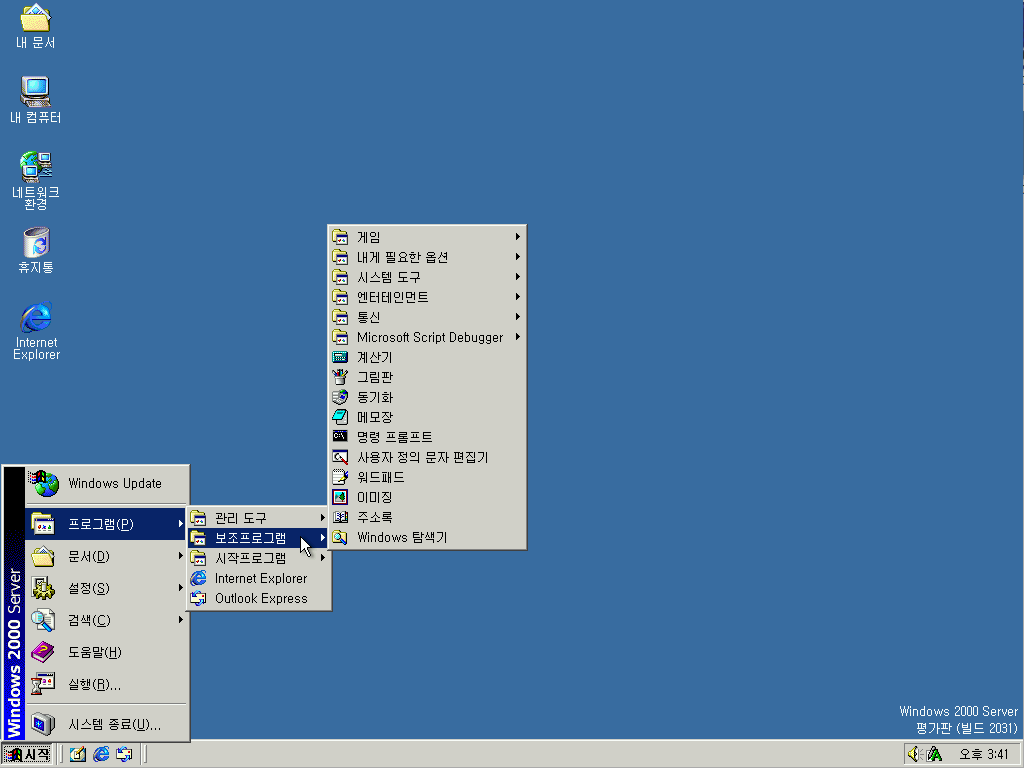Expand the 문서(D) submenu arrow
Image resolution: width=1024 pixels, height=768 pixels.
180,556
